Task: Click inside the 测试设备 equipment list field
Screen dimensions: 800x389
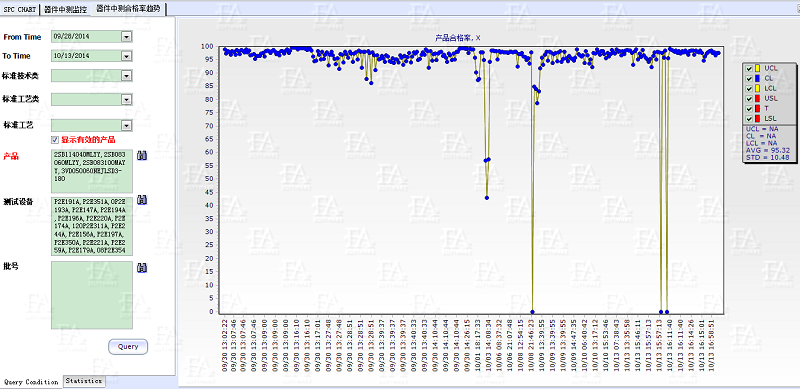Action: tap(92, 226)
